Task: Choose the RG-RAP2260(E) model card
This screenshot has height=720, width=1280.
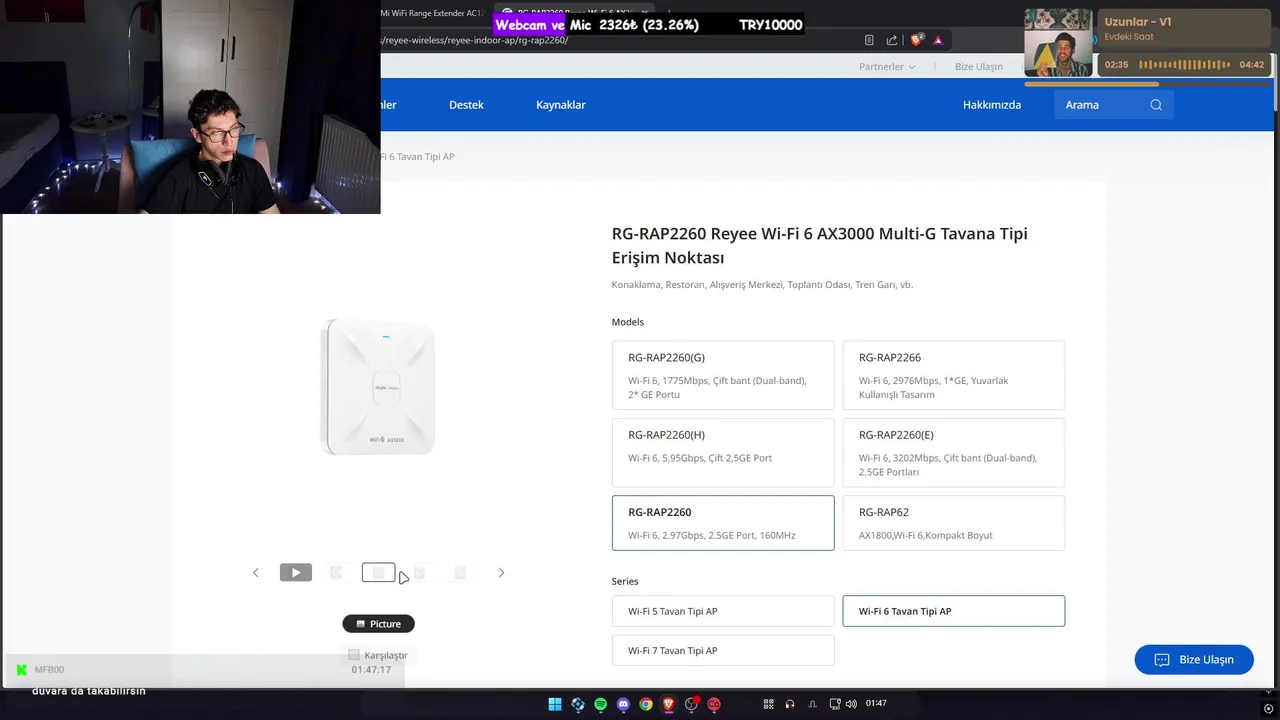Action: point(954,452)
